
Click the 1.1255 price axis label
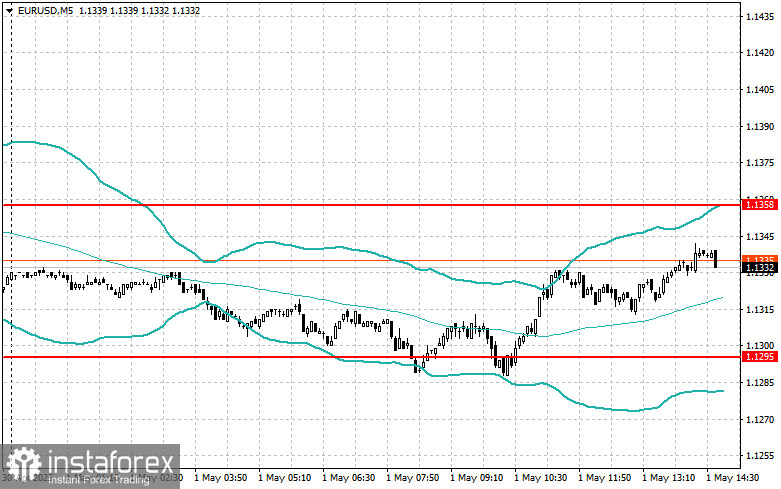[x=760, y=456]
